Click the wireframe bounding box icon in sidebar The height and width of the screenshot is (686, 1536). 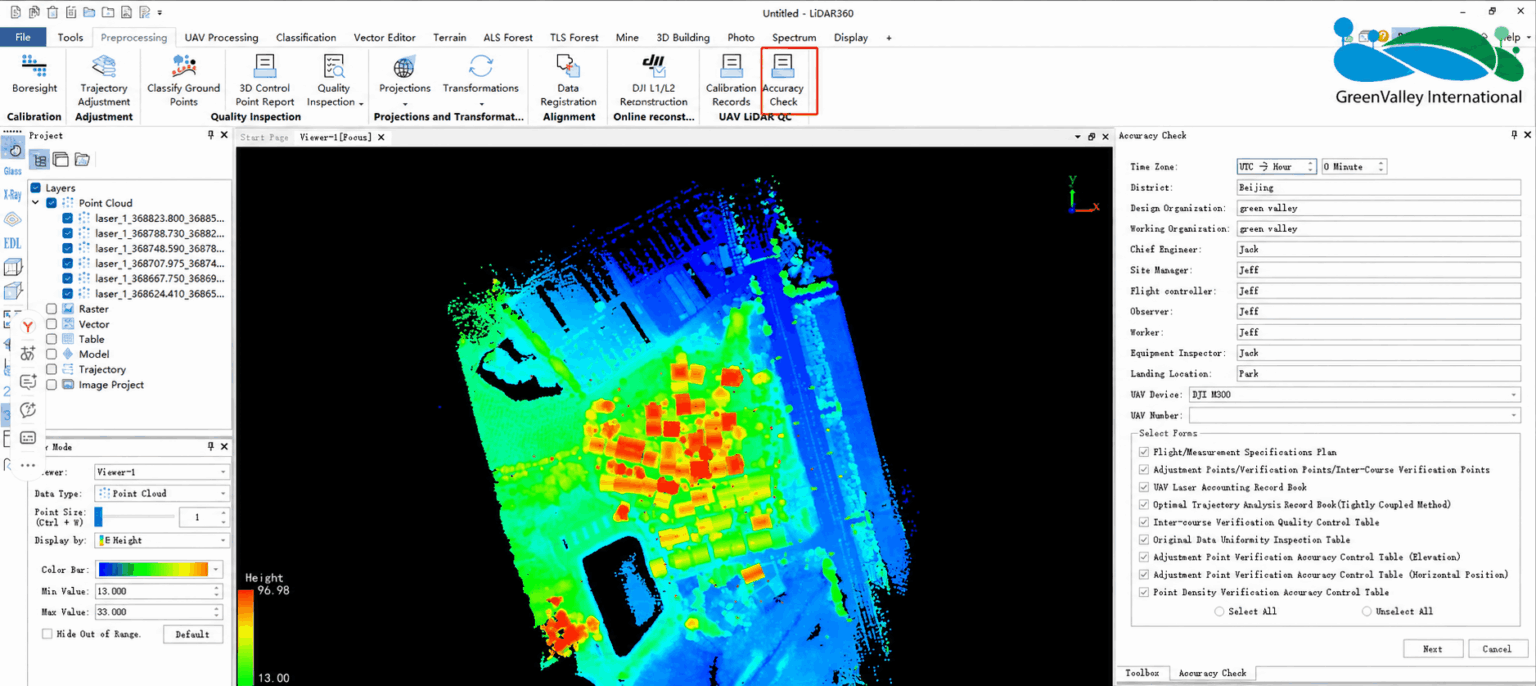point(13,267)
